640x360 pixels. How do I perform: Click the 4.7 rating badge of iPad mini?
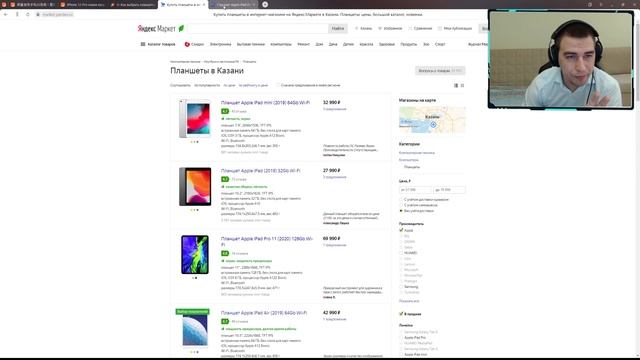pyautogui.click(x=225, y=111)
